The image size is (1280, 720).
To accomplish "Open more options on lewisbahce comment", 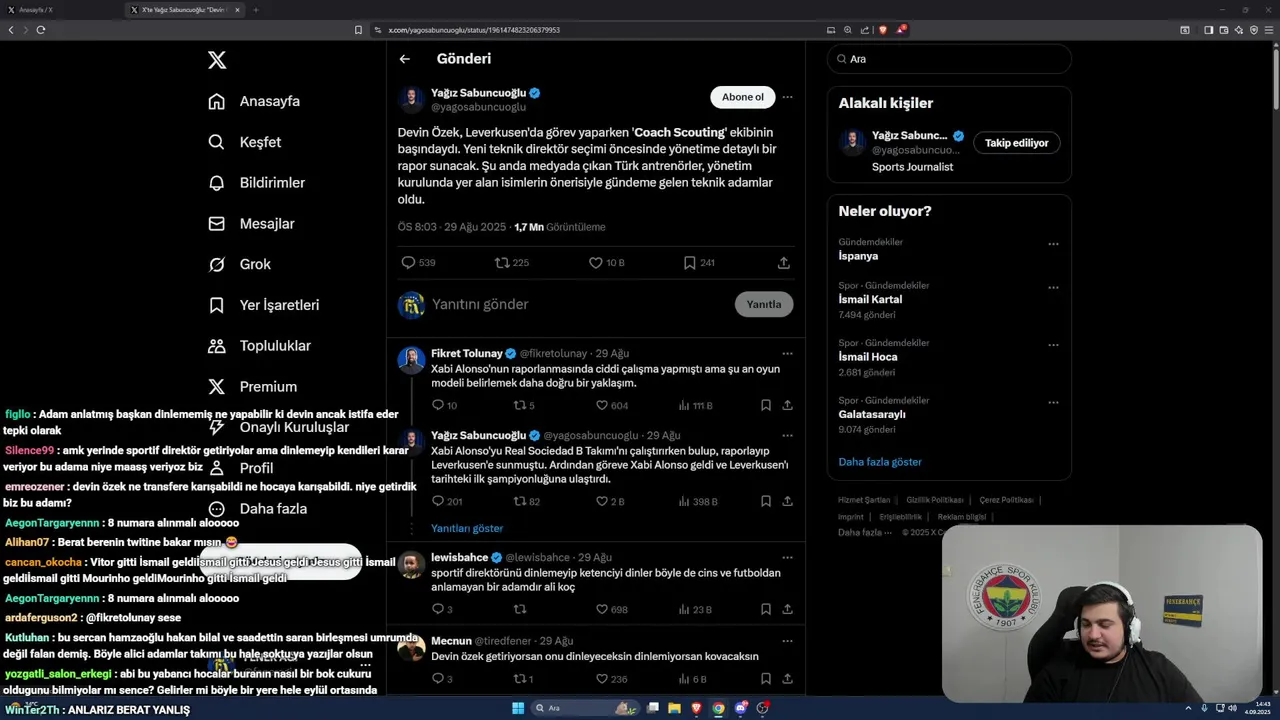I will point(787,557).
